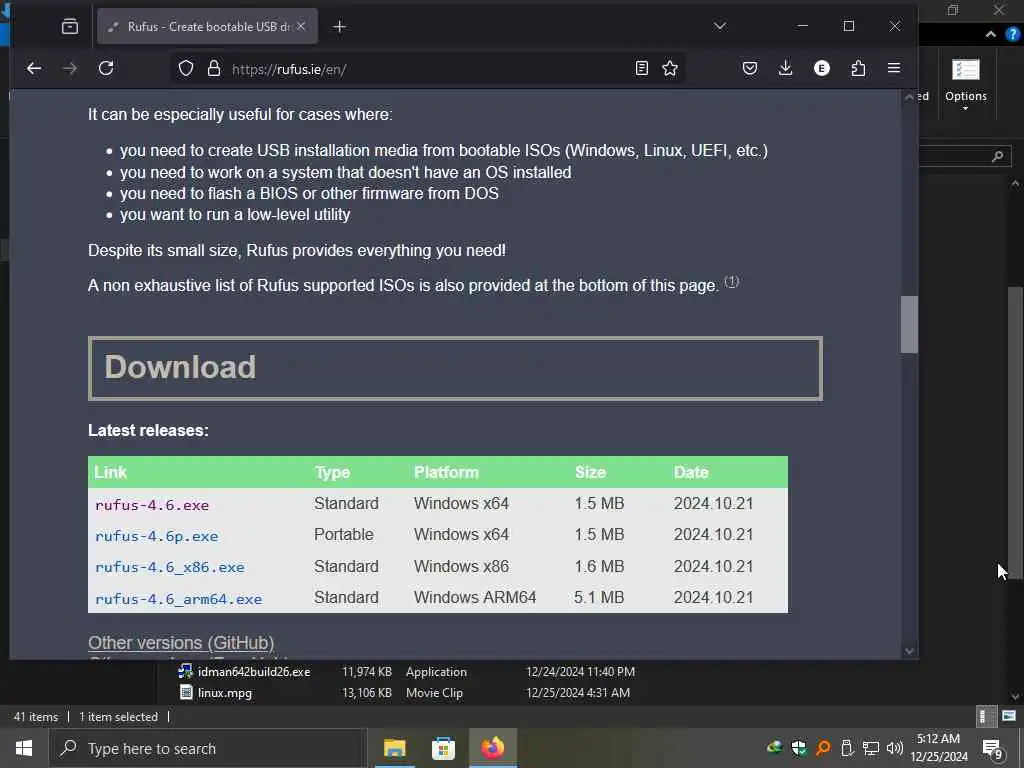Bookmark this page with the star icon
1024x768 pixels.
click(x=669, y=69)
